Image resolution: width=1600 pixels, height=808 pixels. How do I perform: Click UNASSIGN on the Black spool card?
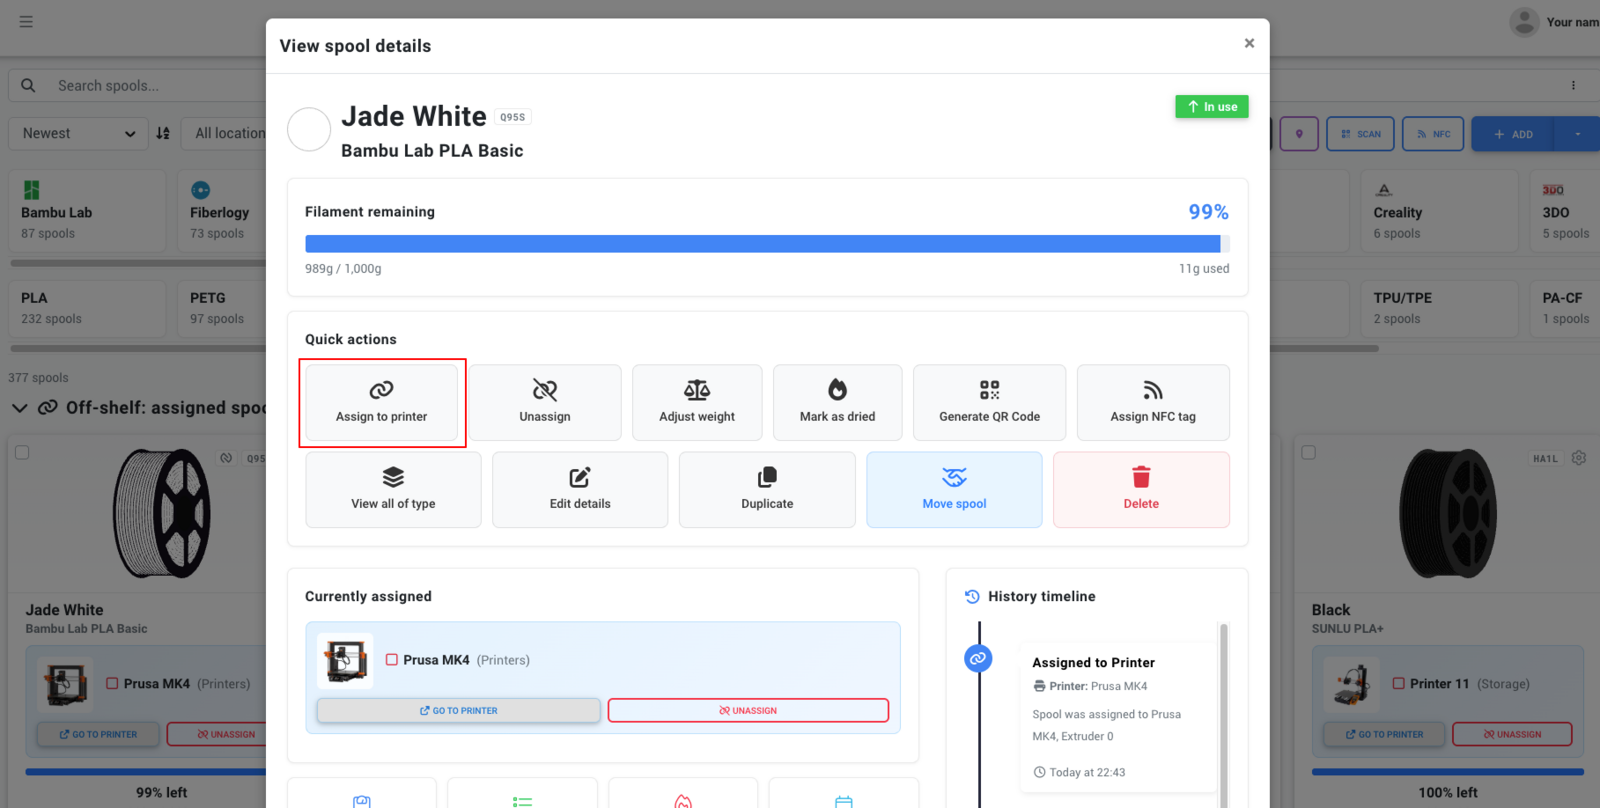(x=1512, y=734)
